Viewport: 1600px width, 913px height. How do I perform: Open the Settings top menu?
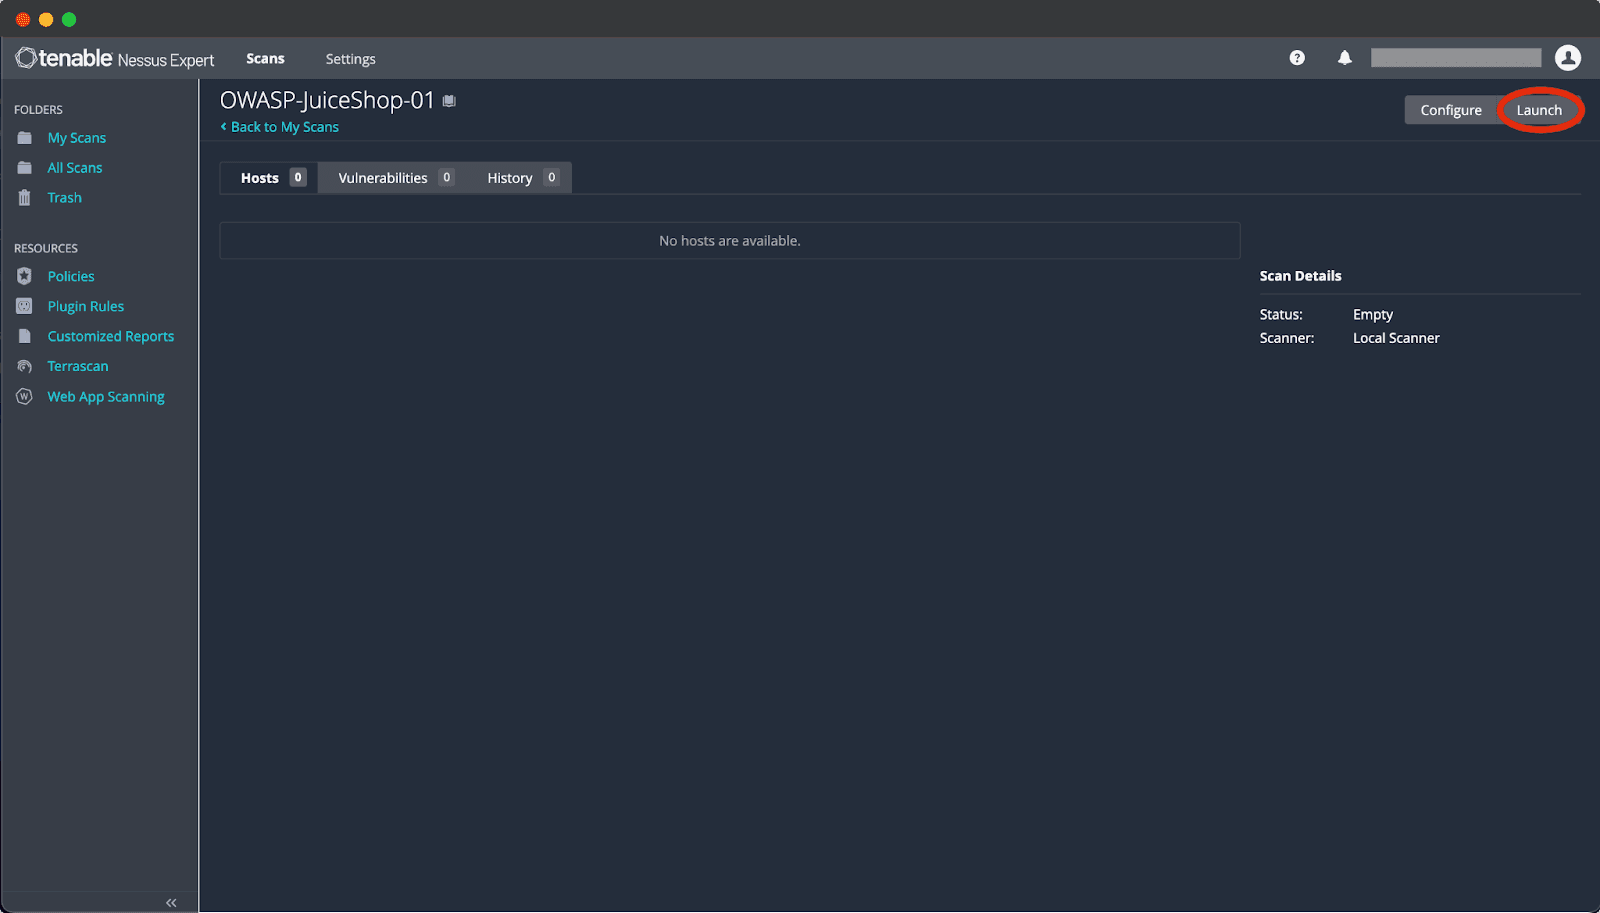pos(351,59)
